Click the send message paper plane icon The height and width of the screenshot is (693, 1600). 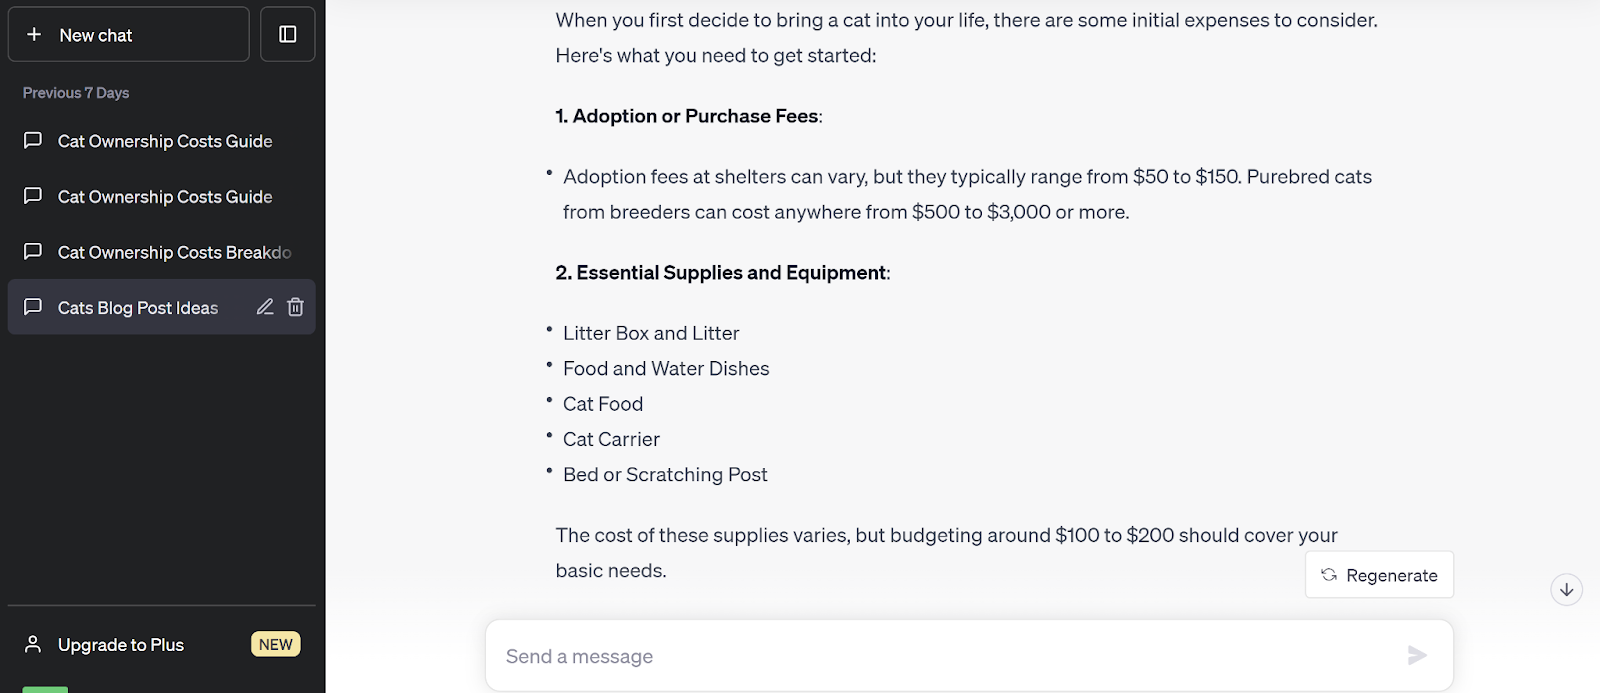tap(1417, 656)
